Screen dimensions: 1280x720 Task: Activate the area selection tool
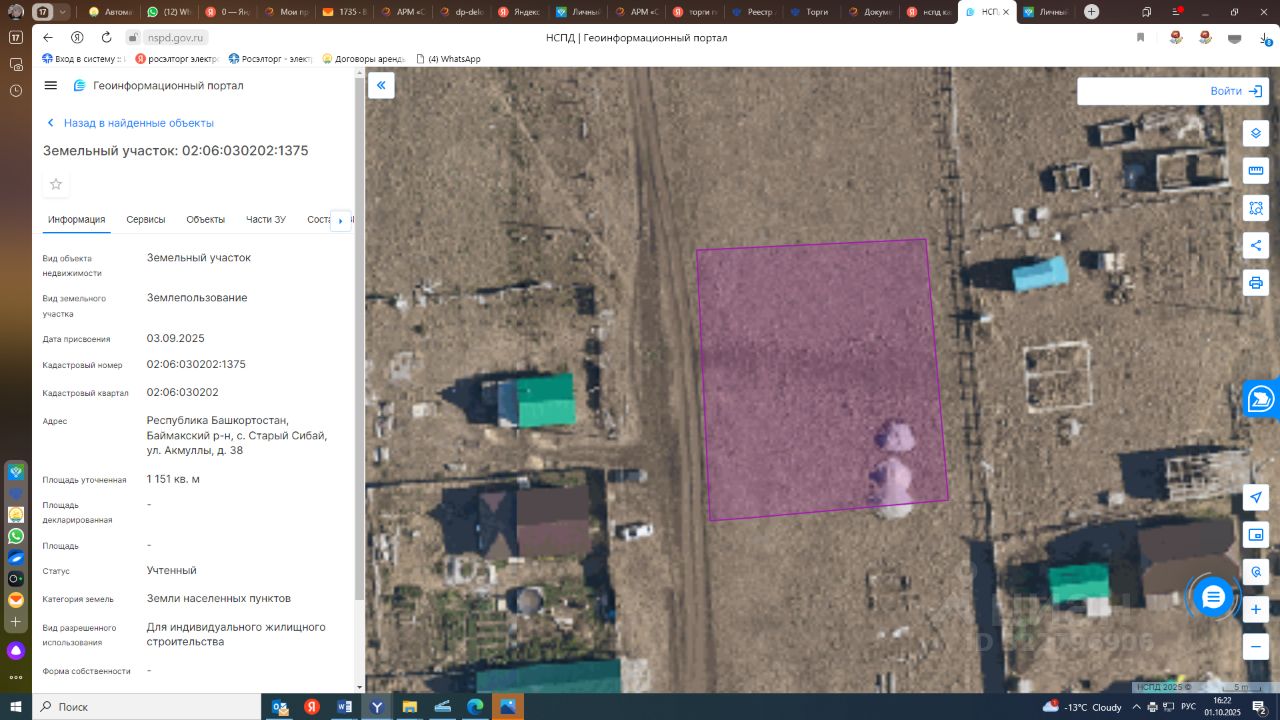1256,208
